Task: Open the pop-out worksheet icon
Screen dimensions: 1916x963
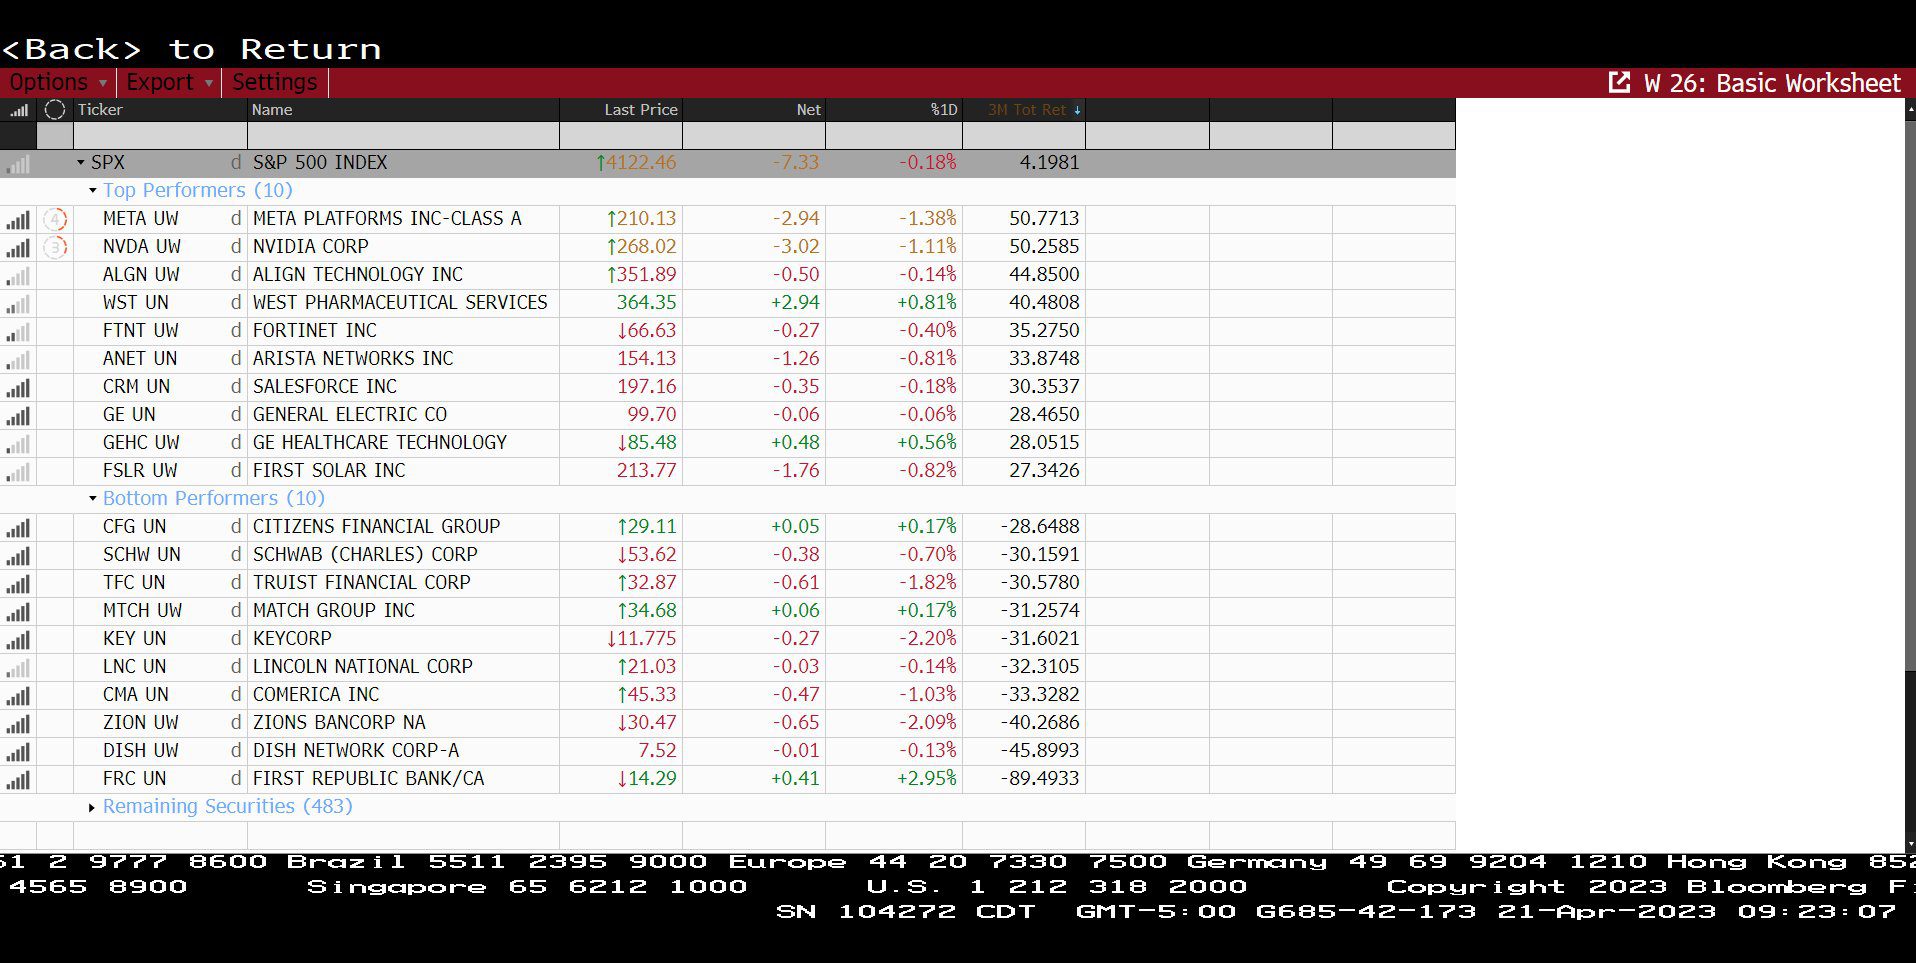Action: tap(1618, 82)
